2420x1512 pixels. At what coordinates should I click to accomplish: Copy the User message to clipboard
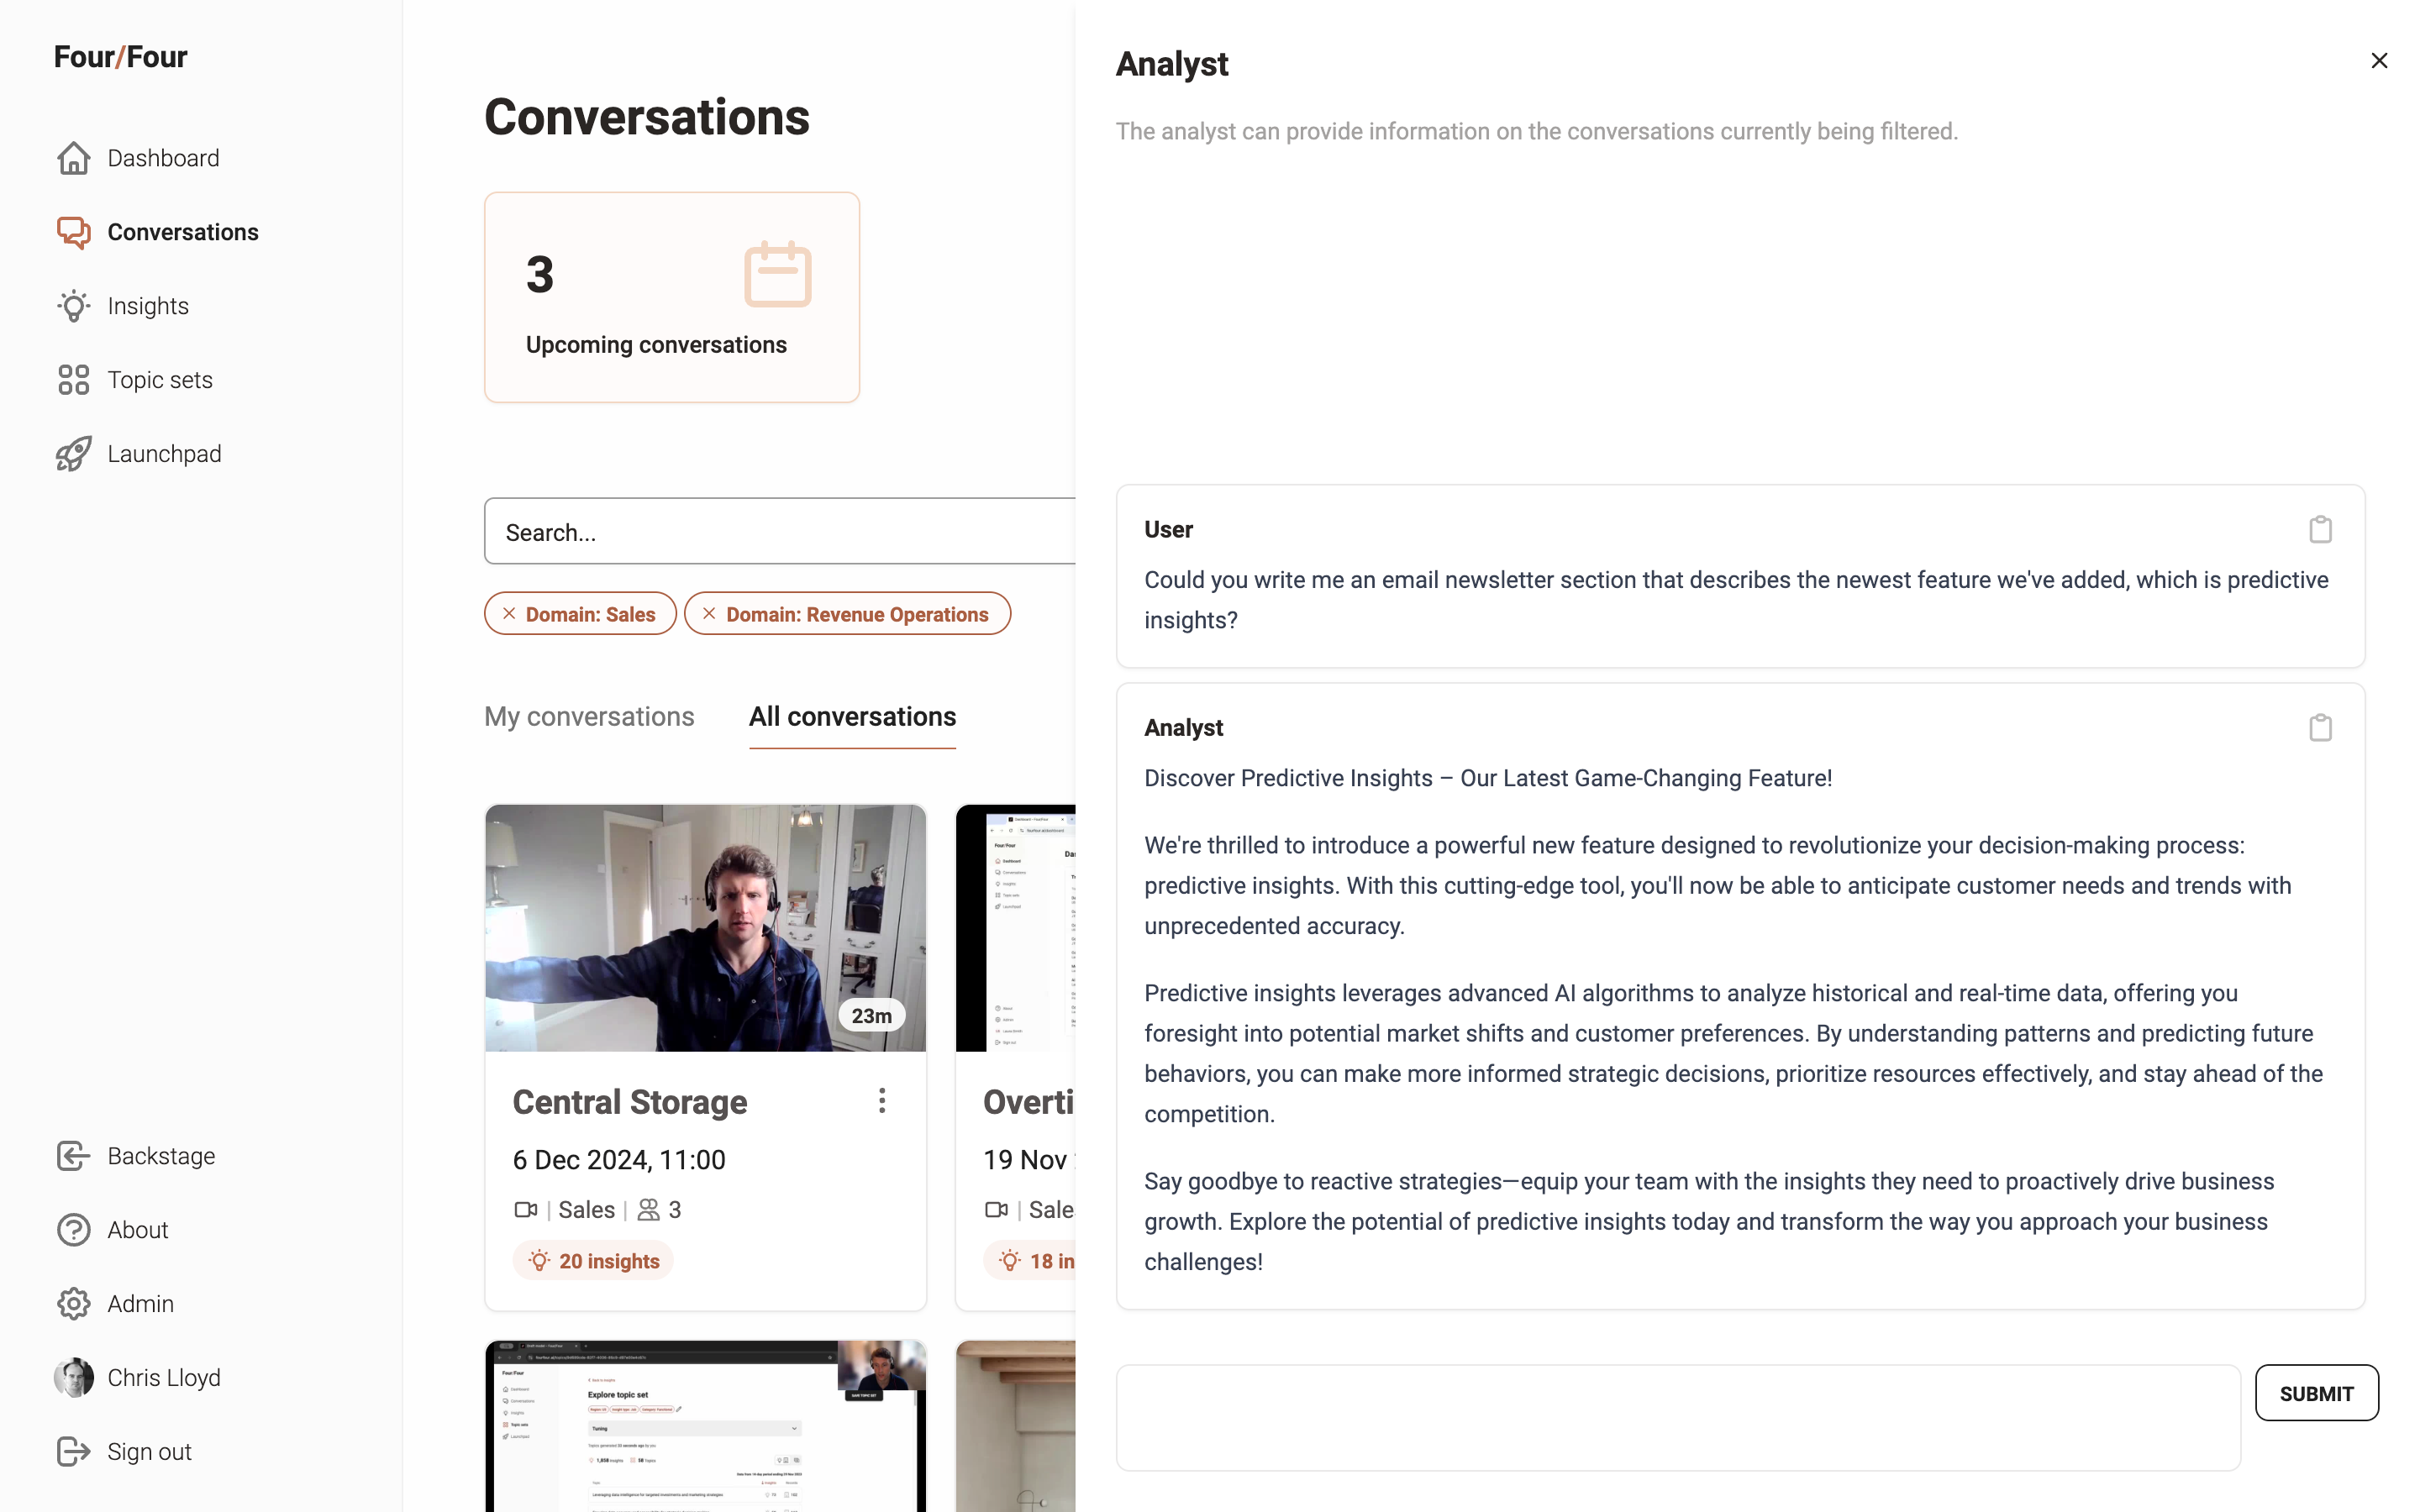click(x=2319, y=529)
